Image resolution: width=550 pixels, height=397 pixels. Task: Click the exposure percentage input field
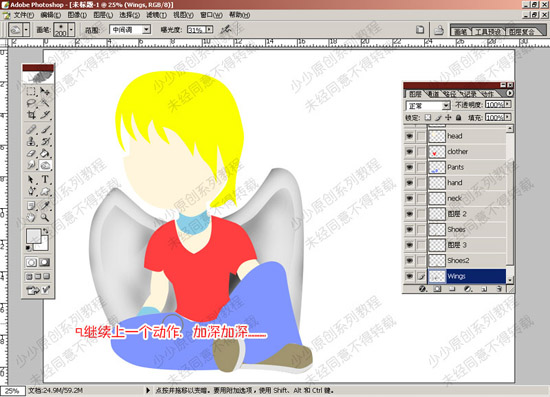tap(196, 30)
